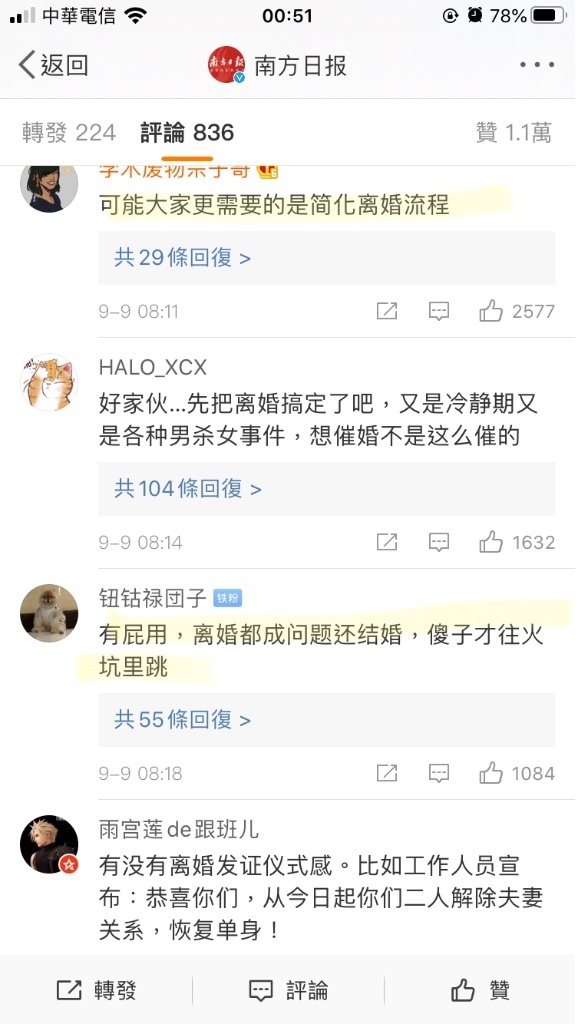Like the comment with 1084 likes
Viewport: 576px width, 1024px height.
tap(491, 773)
